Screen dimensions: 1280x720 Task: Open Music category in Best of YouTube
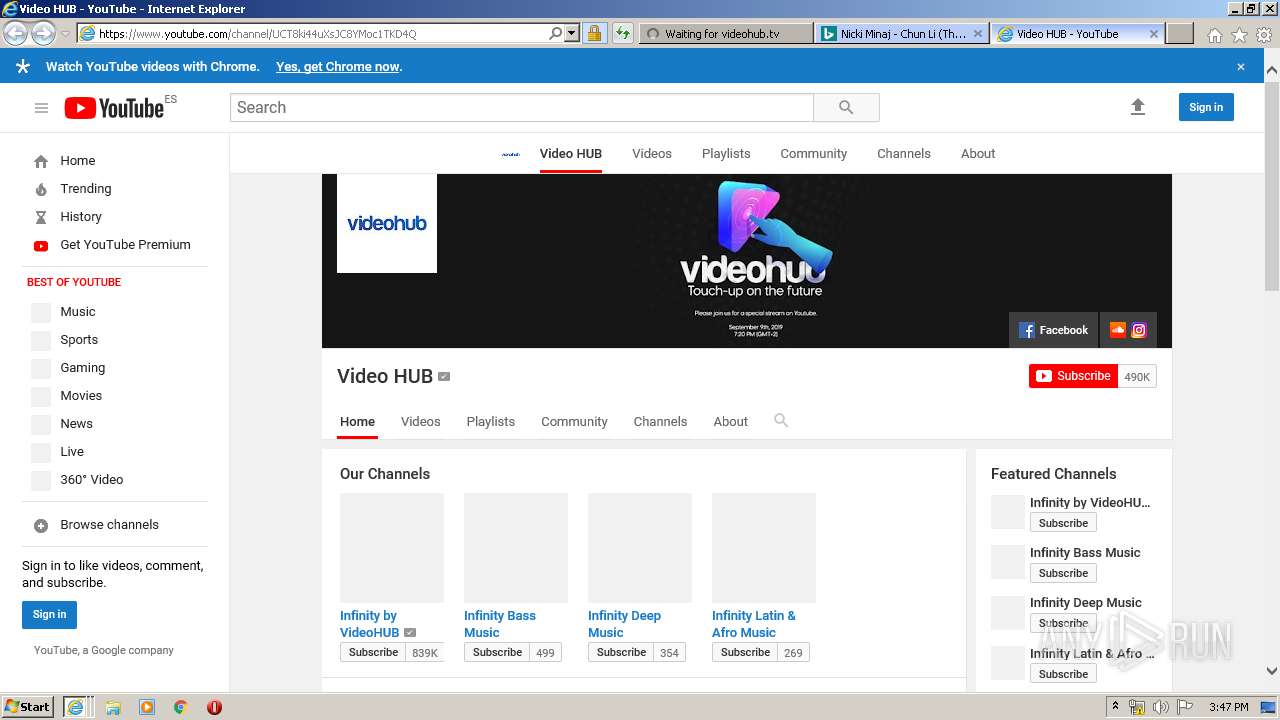click(x=78, y=312)
